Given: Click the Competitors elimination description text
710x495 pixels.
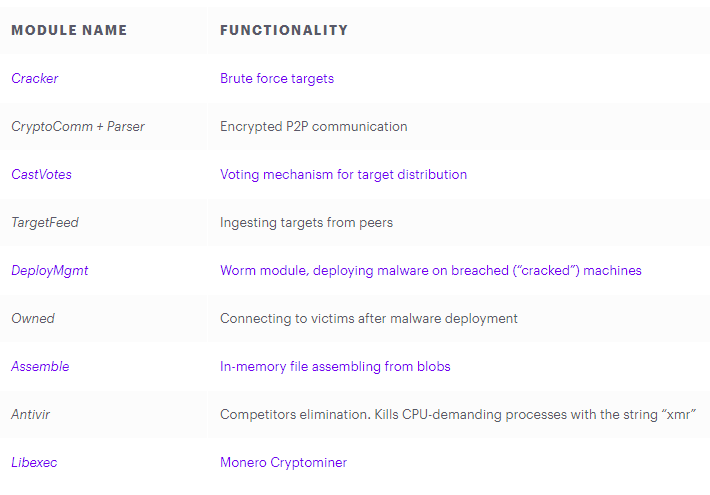Looking at the screenshot, I should click(458, 415).
